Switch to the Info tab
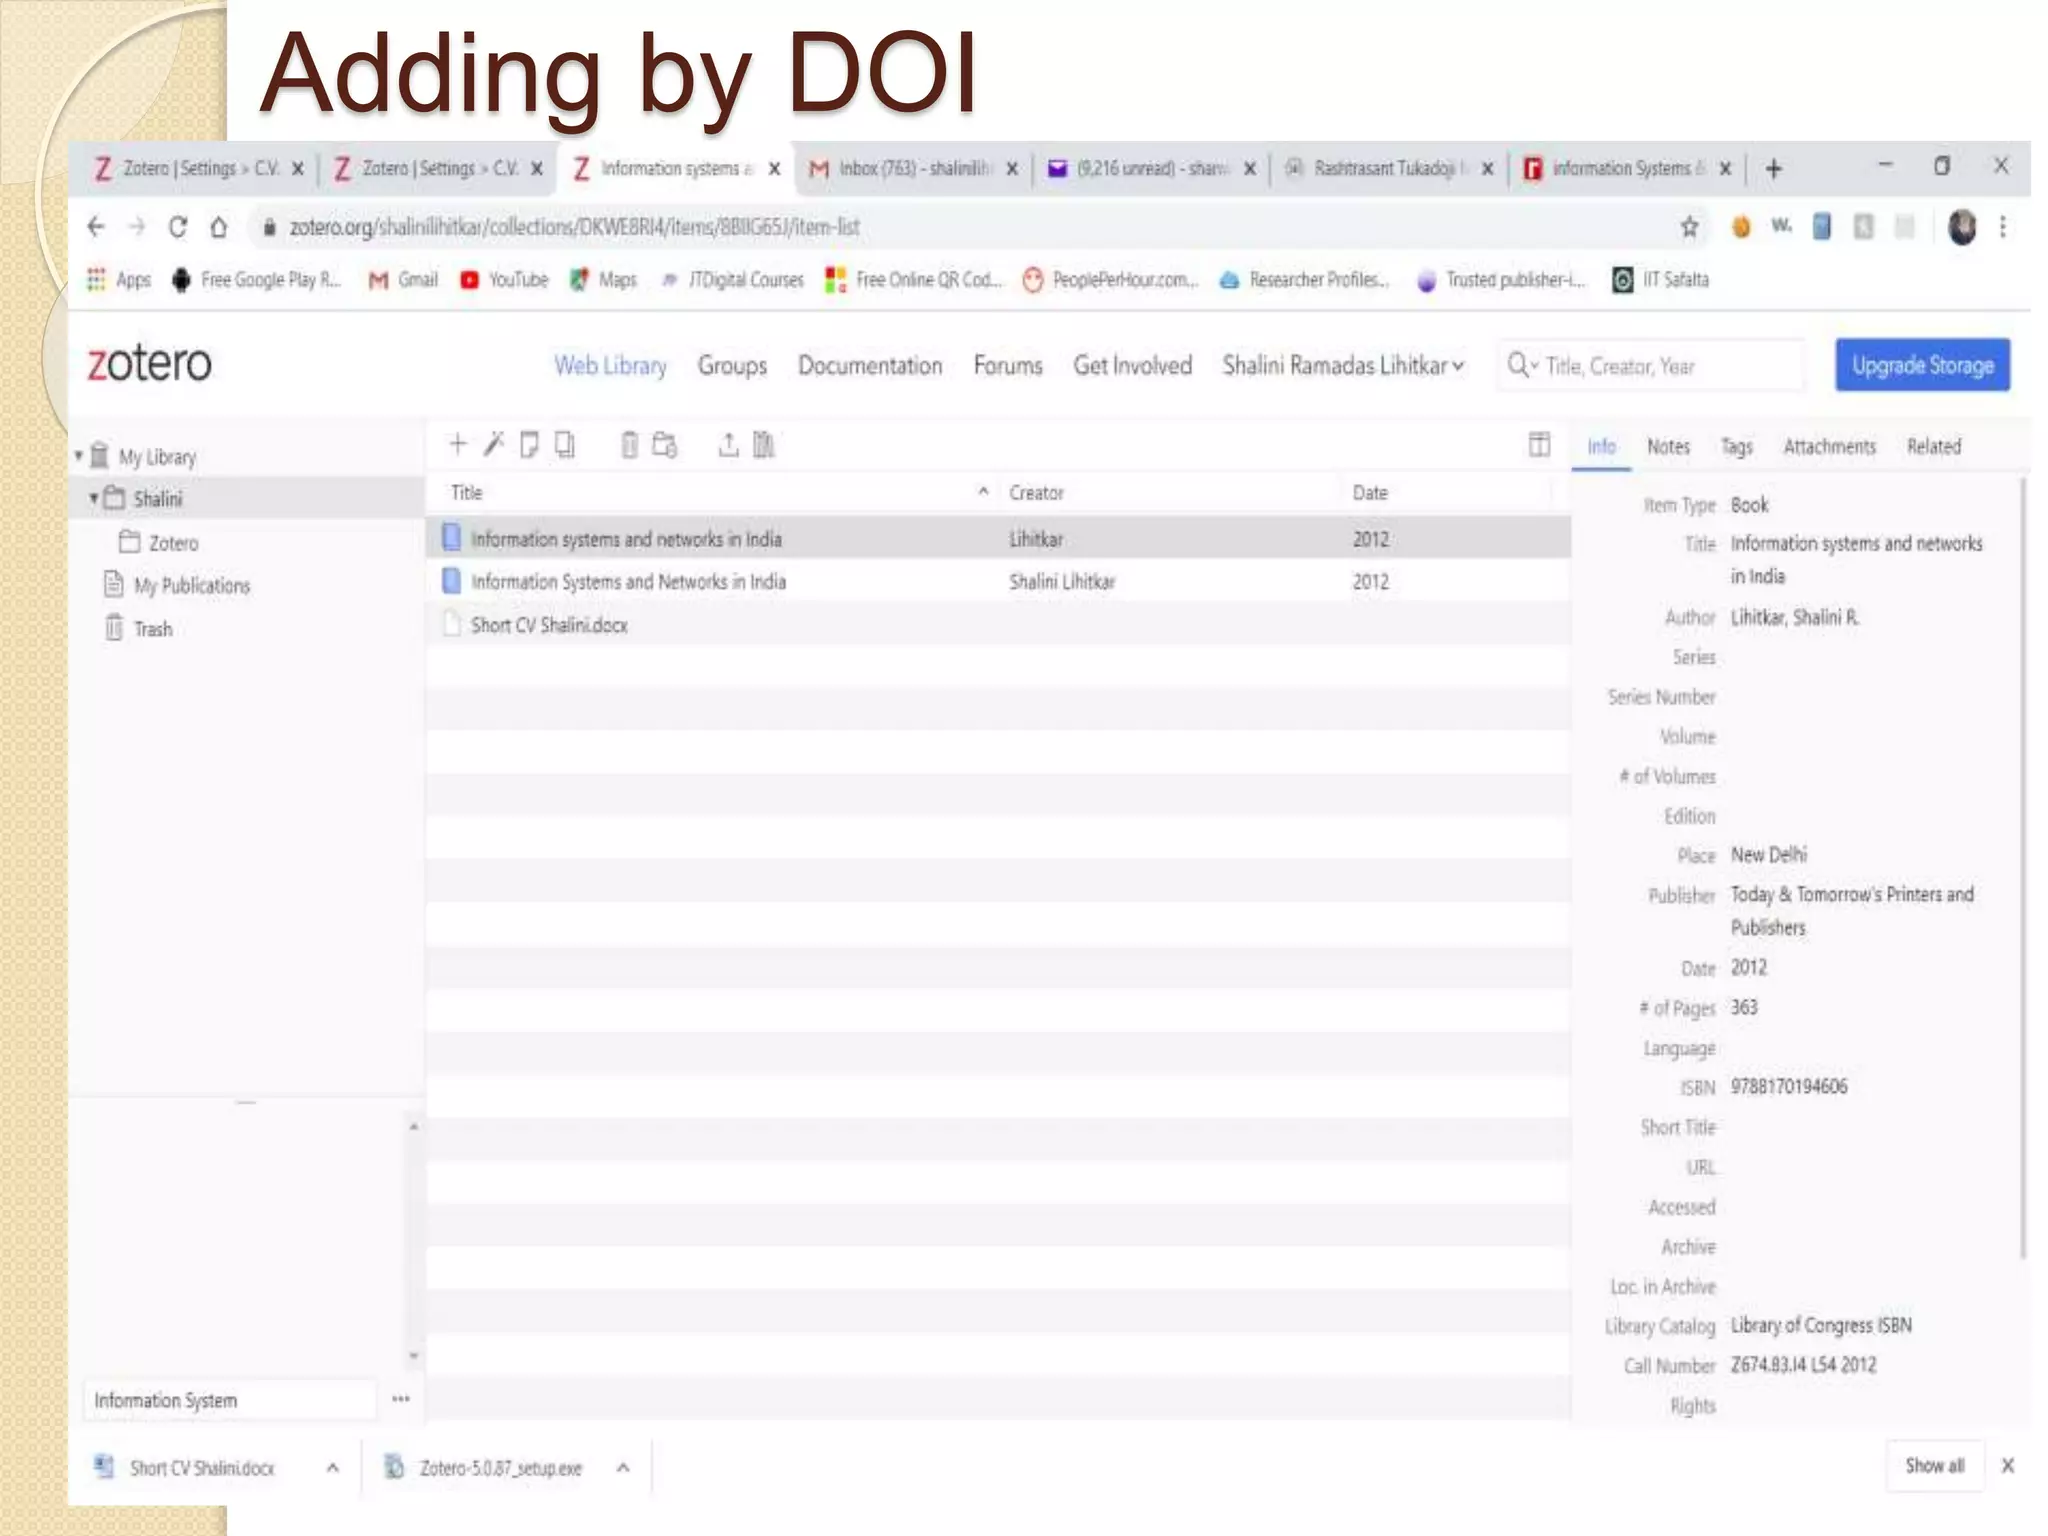 click(1601, 446)
